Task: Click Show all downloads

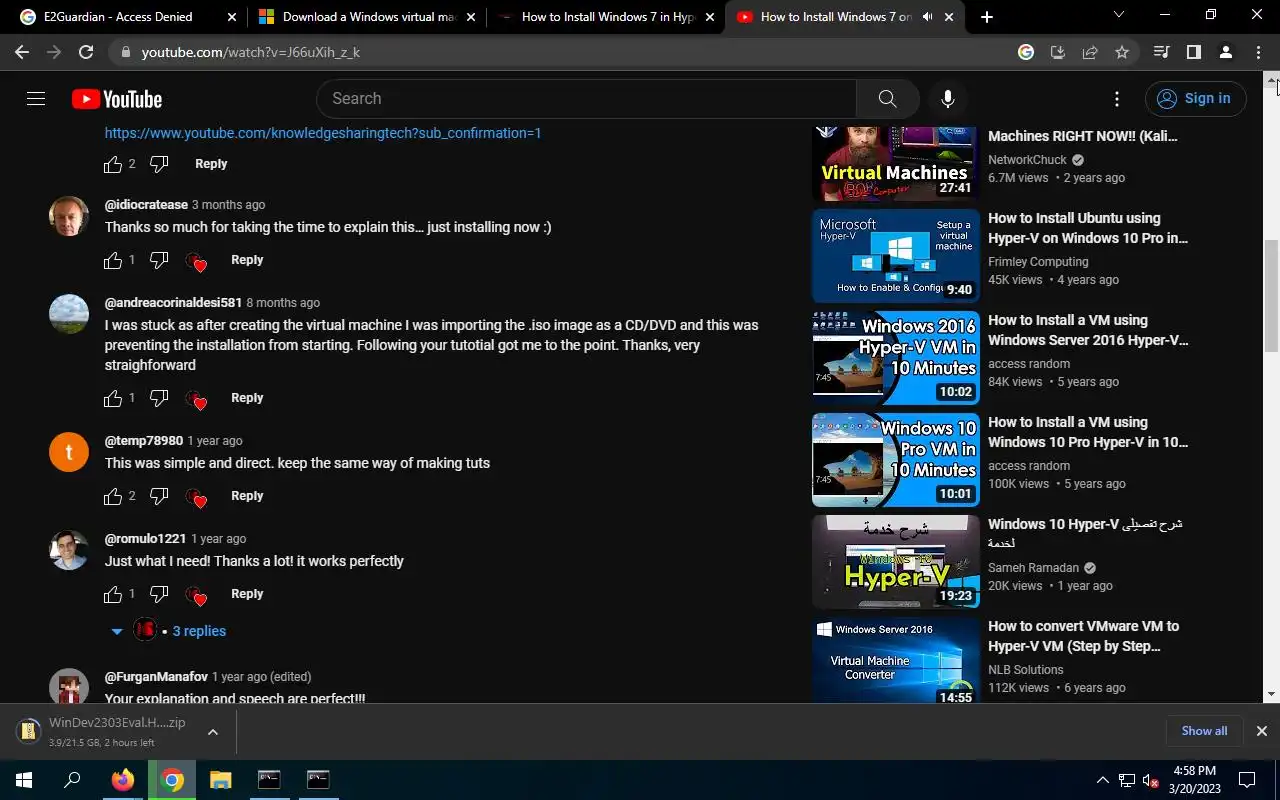Action: 1204,731
